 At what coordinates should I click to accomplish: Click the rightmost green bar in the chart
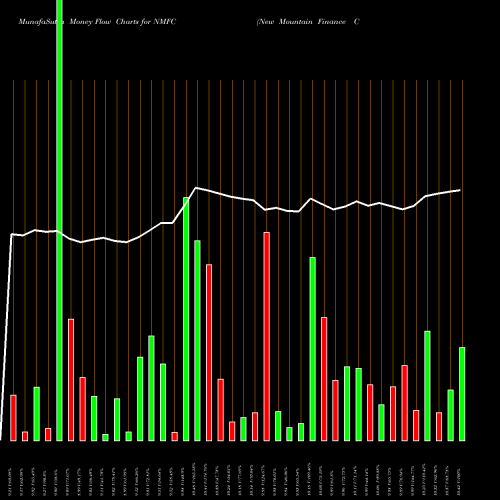462,394
